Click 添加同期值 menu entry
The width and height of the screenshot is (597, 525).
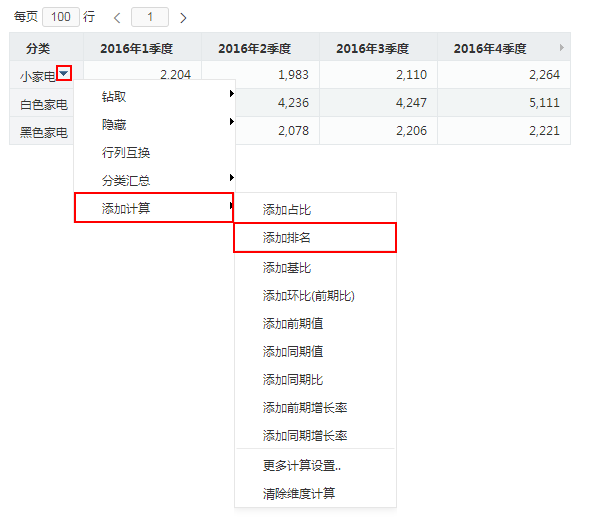315,351
